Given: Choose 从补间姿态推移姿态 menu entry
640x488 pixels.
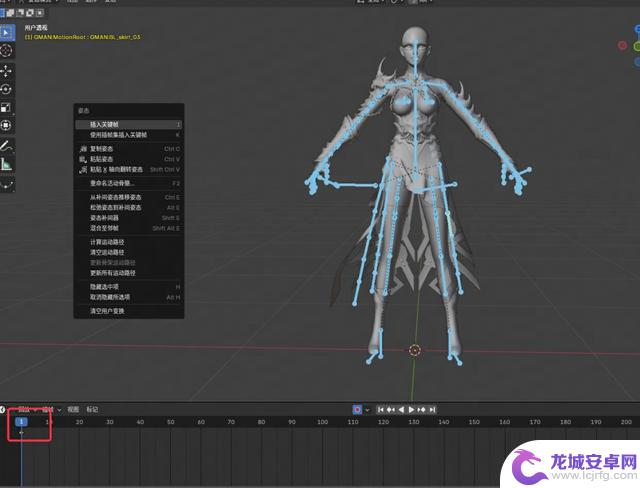Looking at the screenshot, I should (x=129, y=197).
